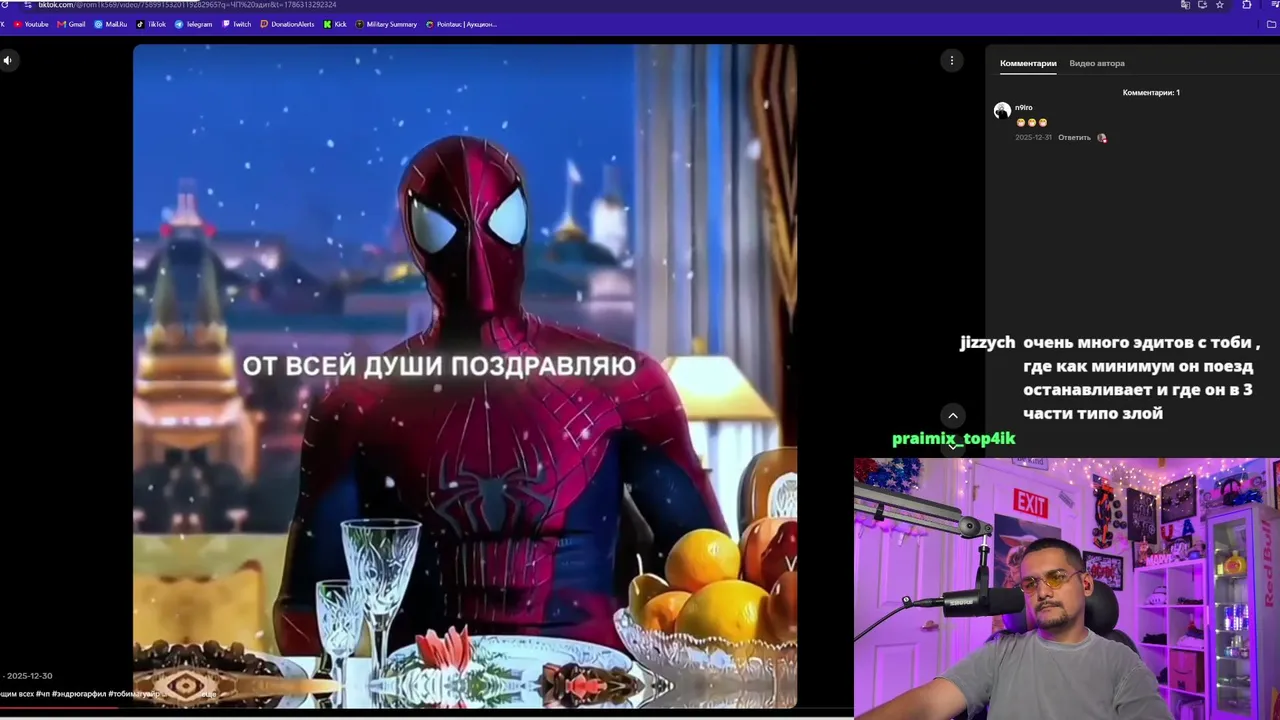Click the comment date 2025-12-31
The height and width of the screenshot is (720, 1280).
point(1033,138)
